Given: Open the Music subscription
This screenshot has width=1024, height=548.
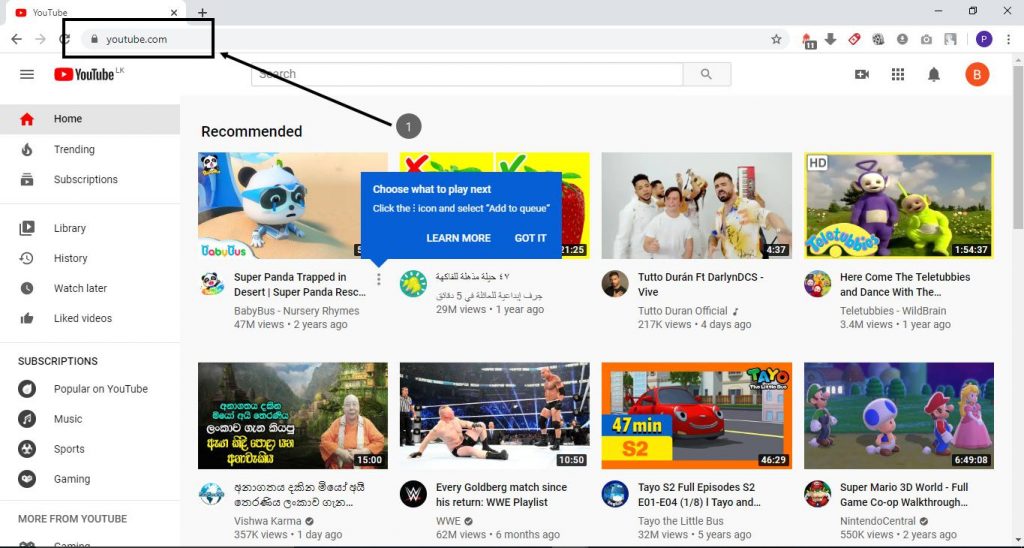Looking at the screenshot, I should [x=89, y=419].
